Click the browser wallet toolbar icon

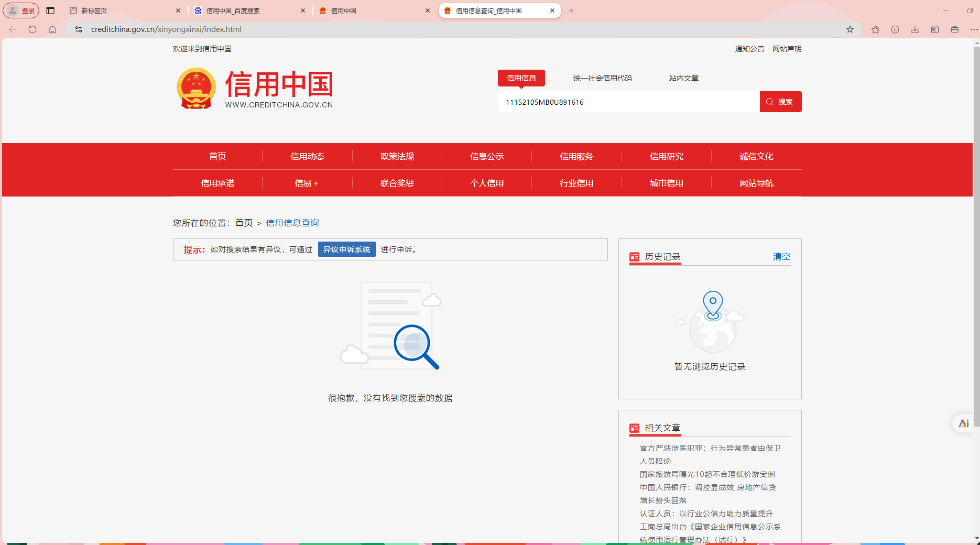click(x=955, y=29)
